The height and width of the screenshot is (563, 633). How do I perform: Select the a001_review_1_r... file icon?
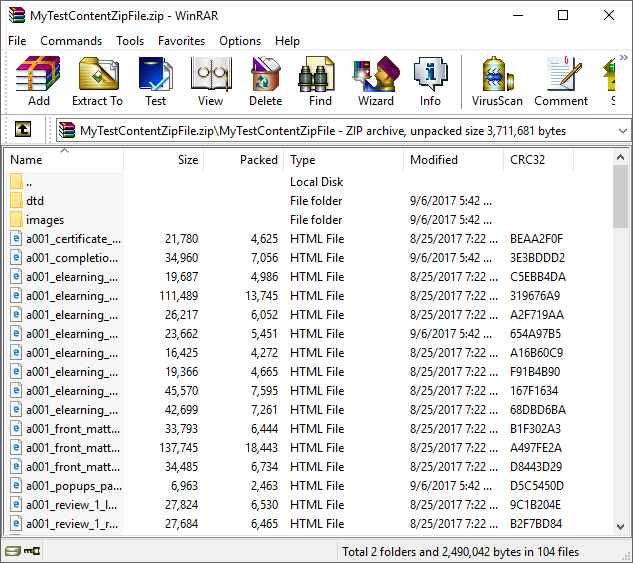[16, 523]
